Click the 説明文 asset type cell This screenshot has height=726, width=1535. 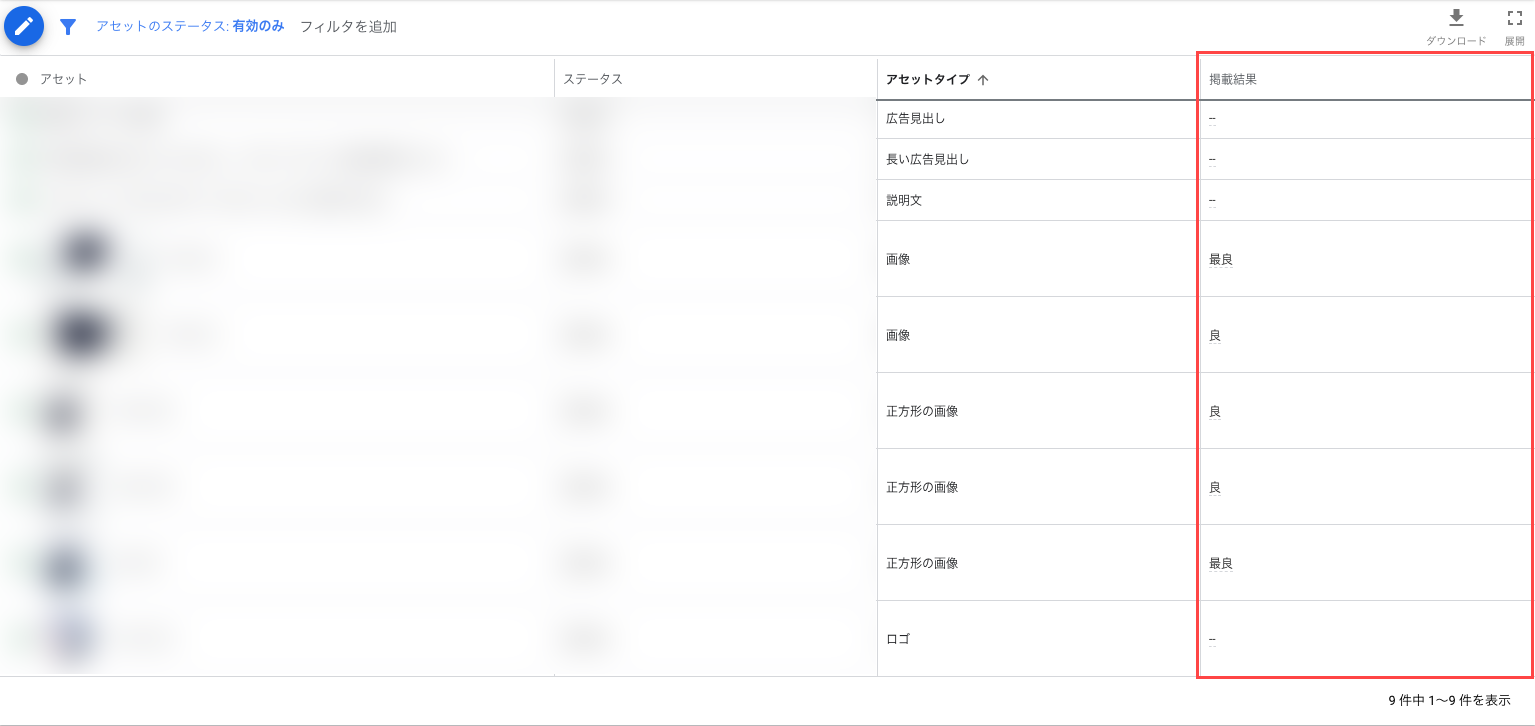click(x=904, y=200)
